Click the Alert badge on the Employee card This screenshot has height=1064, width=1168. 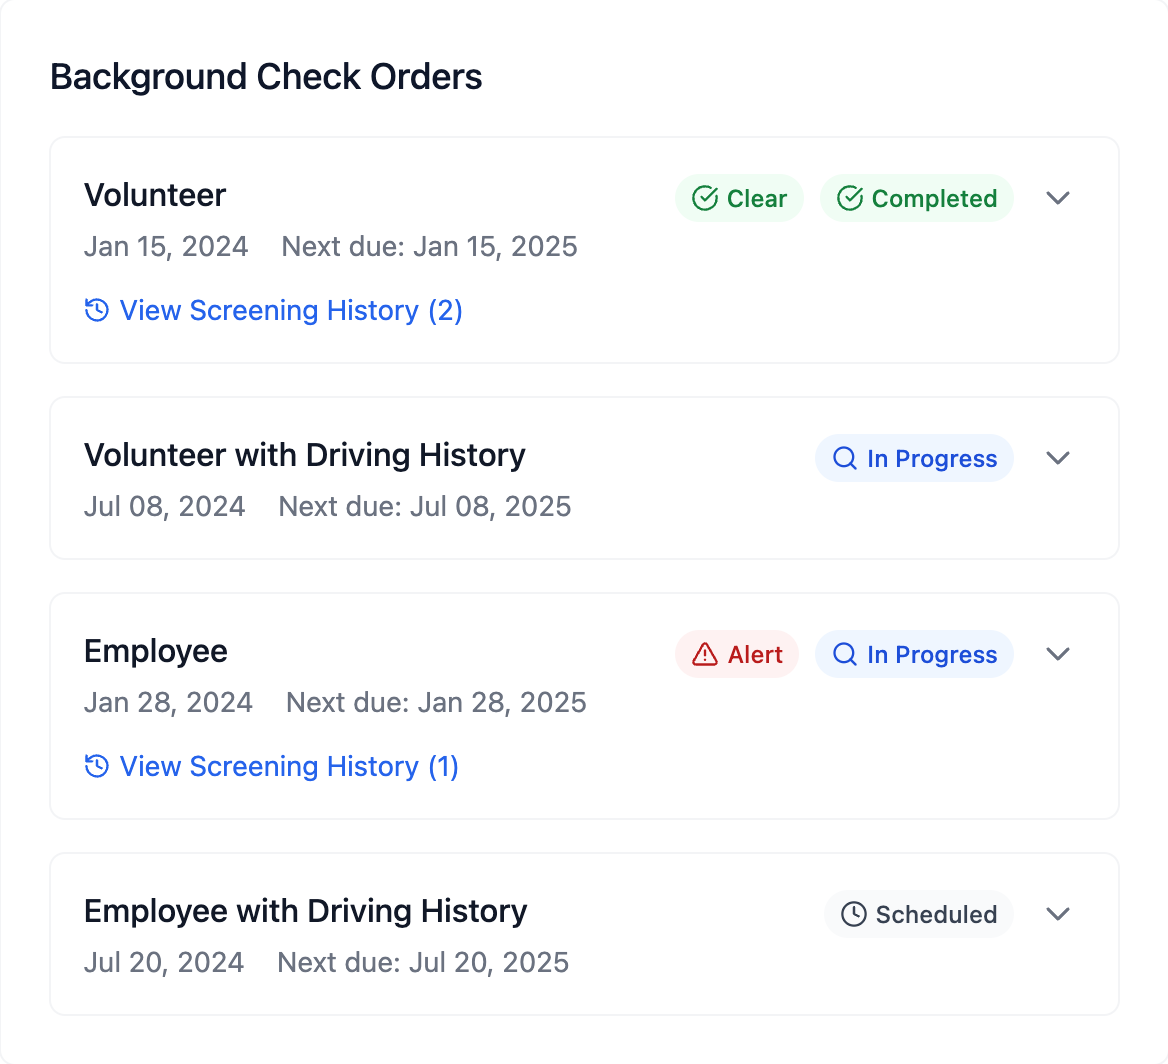tap(737, 654)
